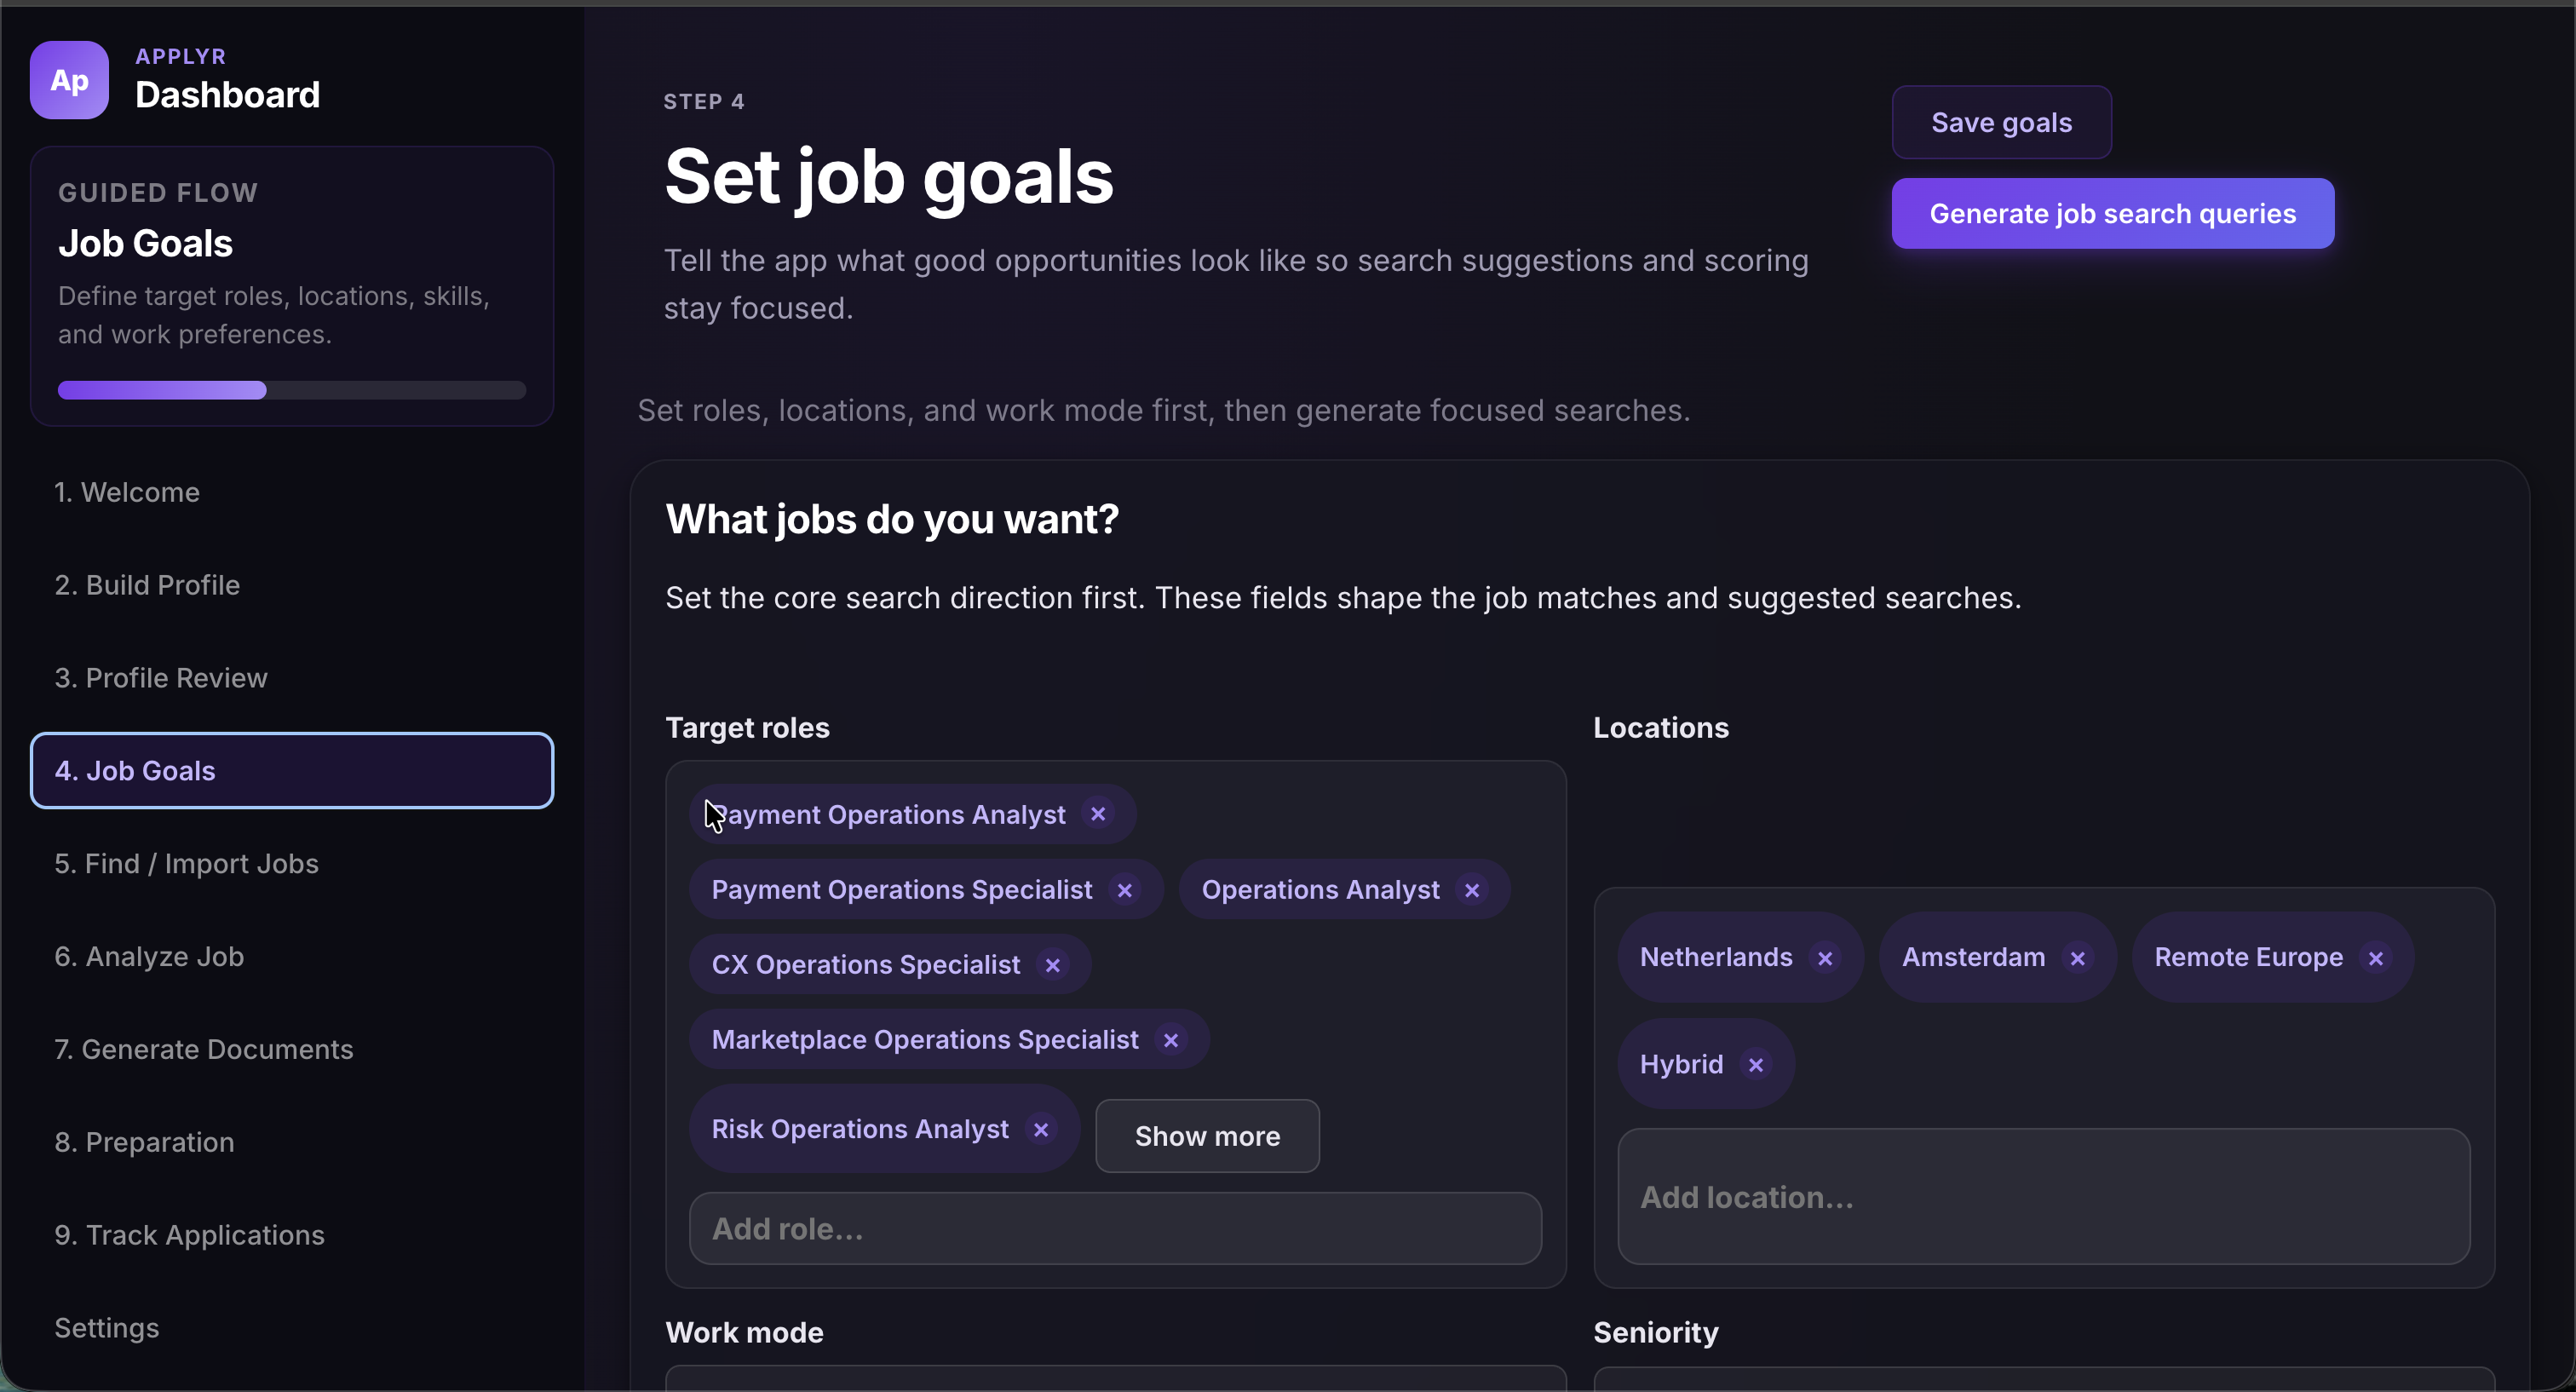Image resolution: width=2576 pixels, height=1392 pixels.
Task: Click the Seniority heading
Action: pos(1656,1333)
